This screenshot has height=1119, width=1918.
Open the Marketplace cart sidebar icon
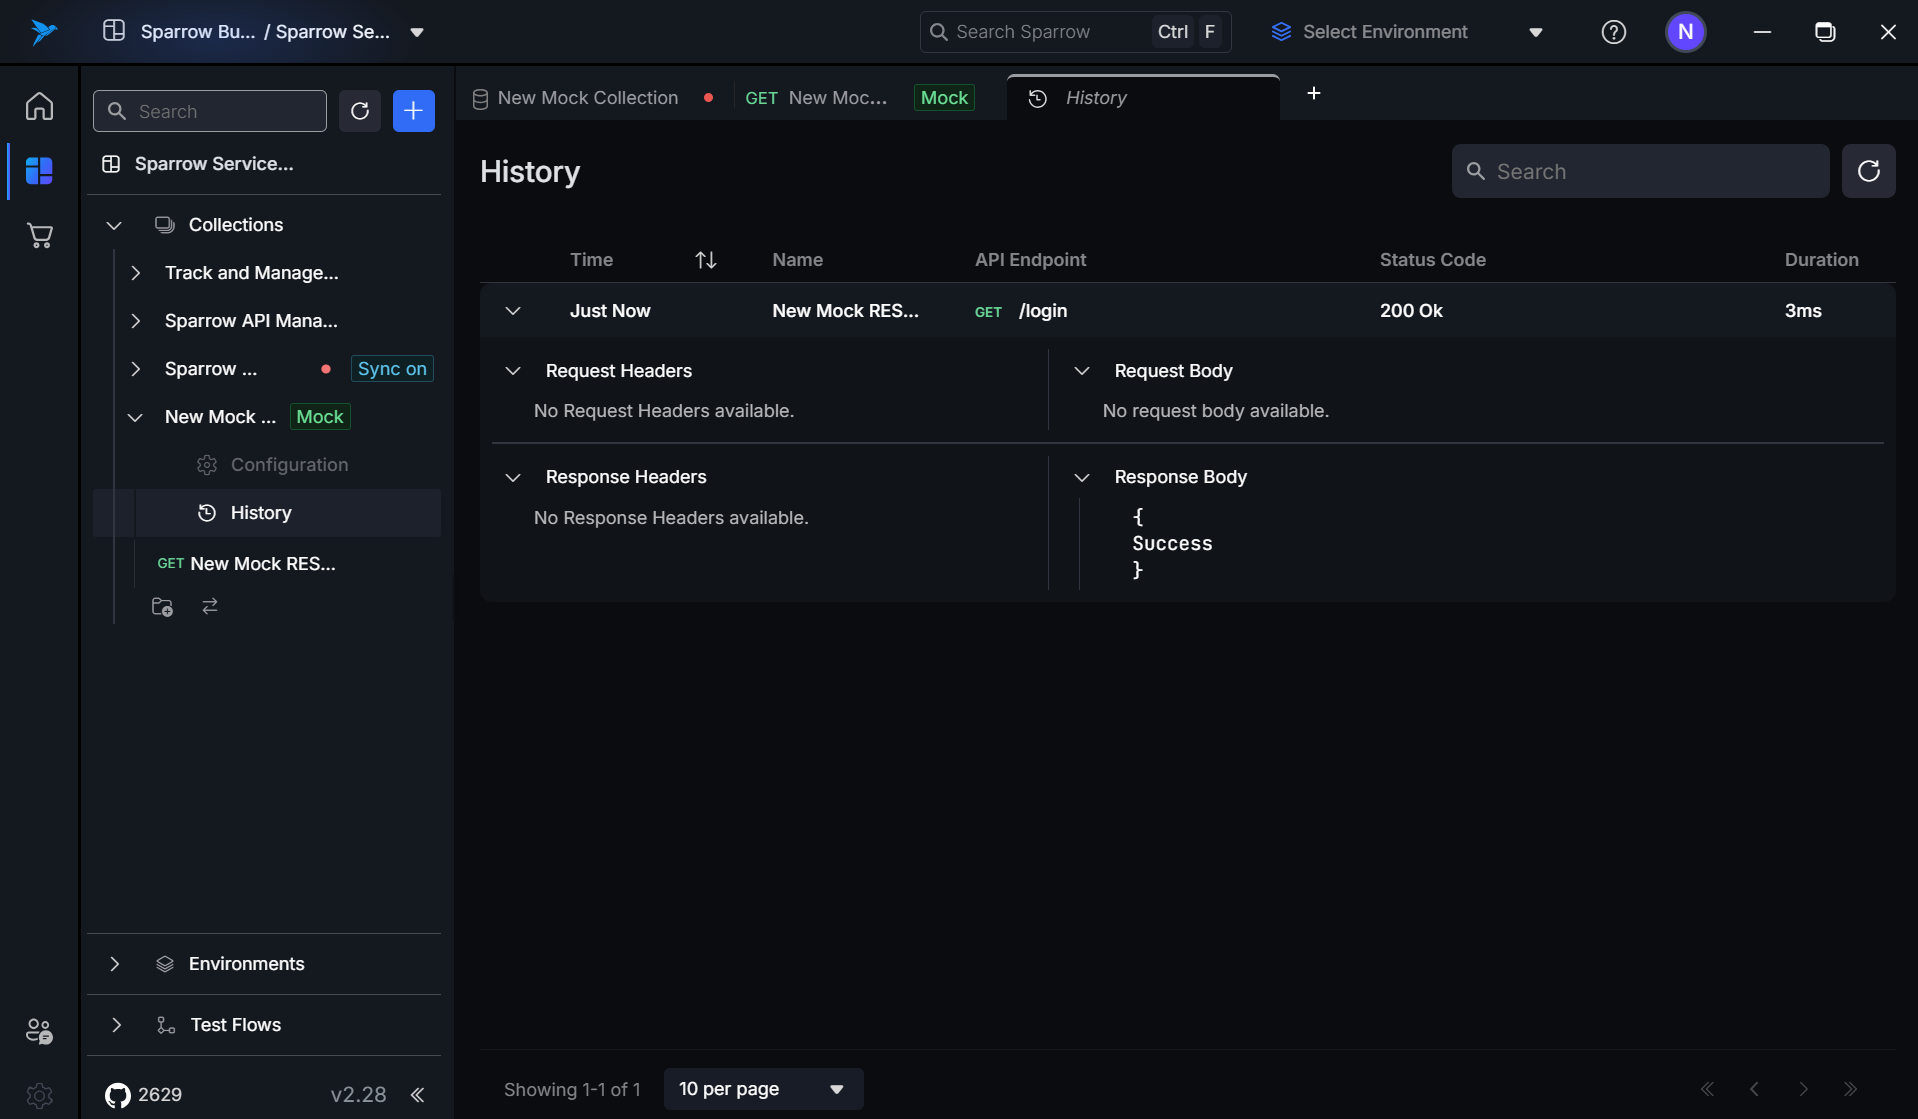point(40,236)
